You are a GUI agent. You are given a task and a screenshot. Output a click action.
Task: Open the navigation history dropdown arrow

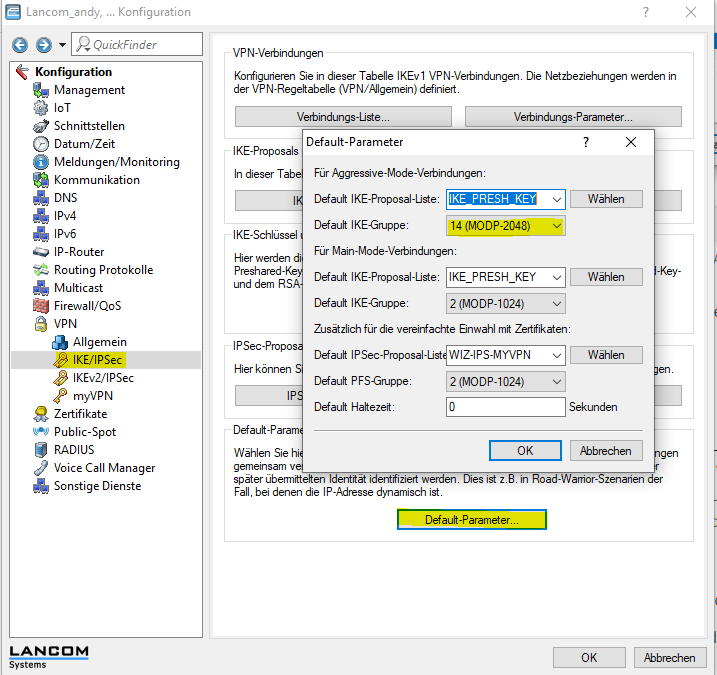click(x=62, y=45)
